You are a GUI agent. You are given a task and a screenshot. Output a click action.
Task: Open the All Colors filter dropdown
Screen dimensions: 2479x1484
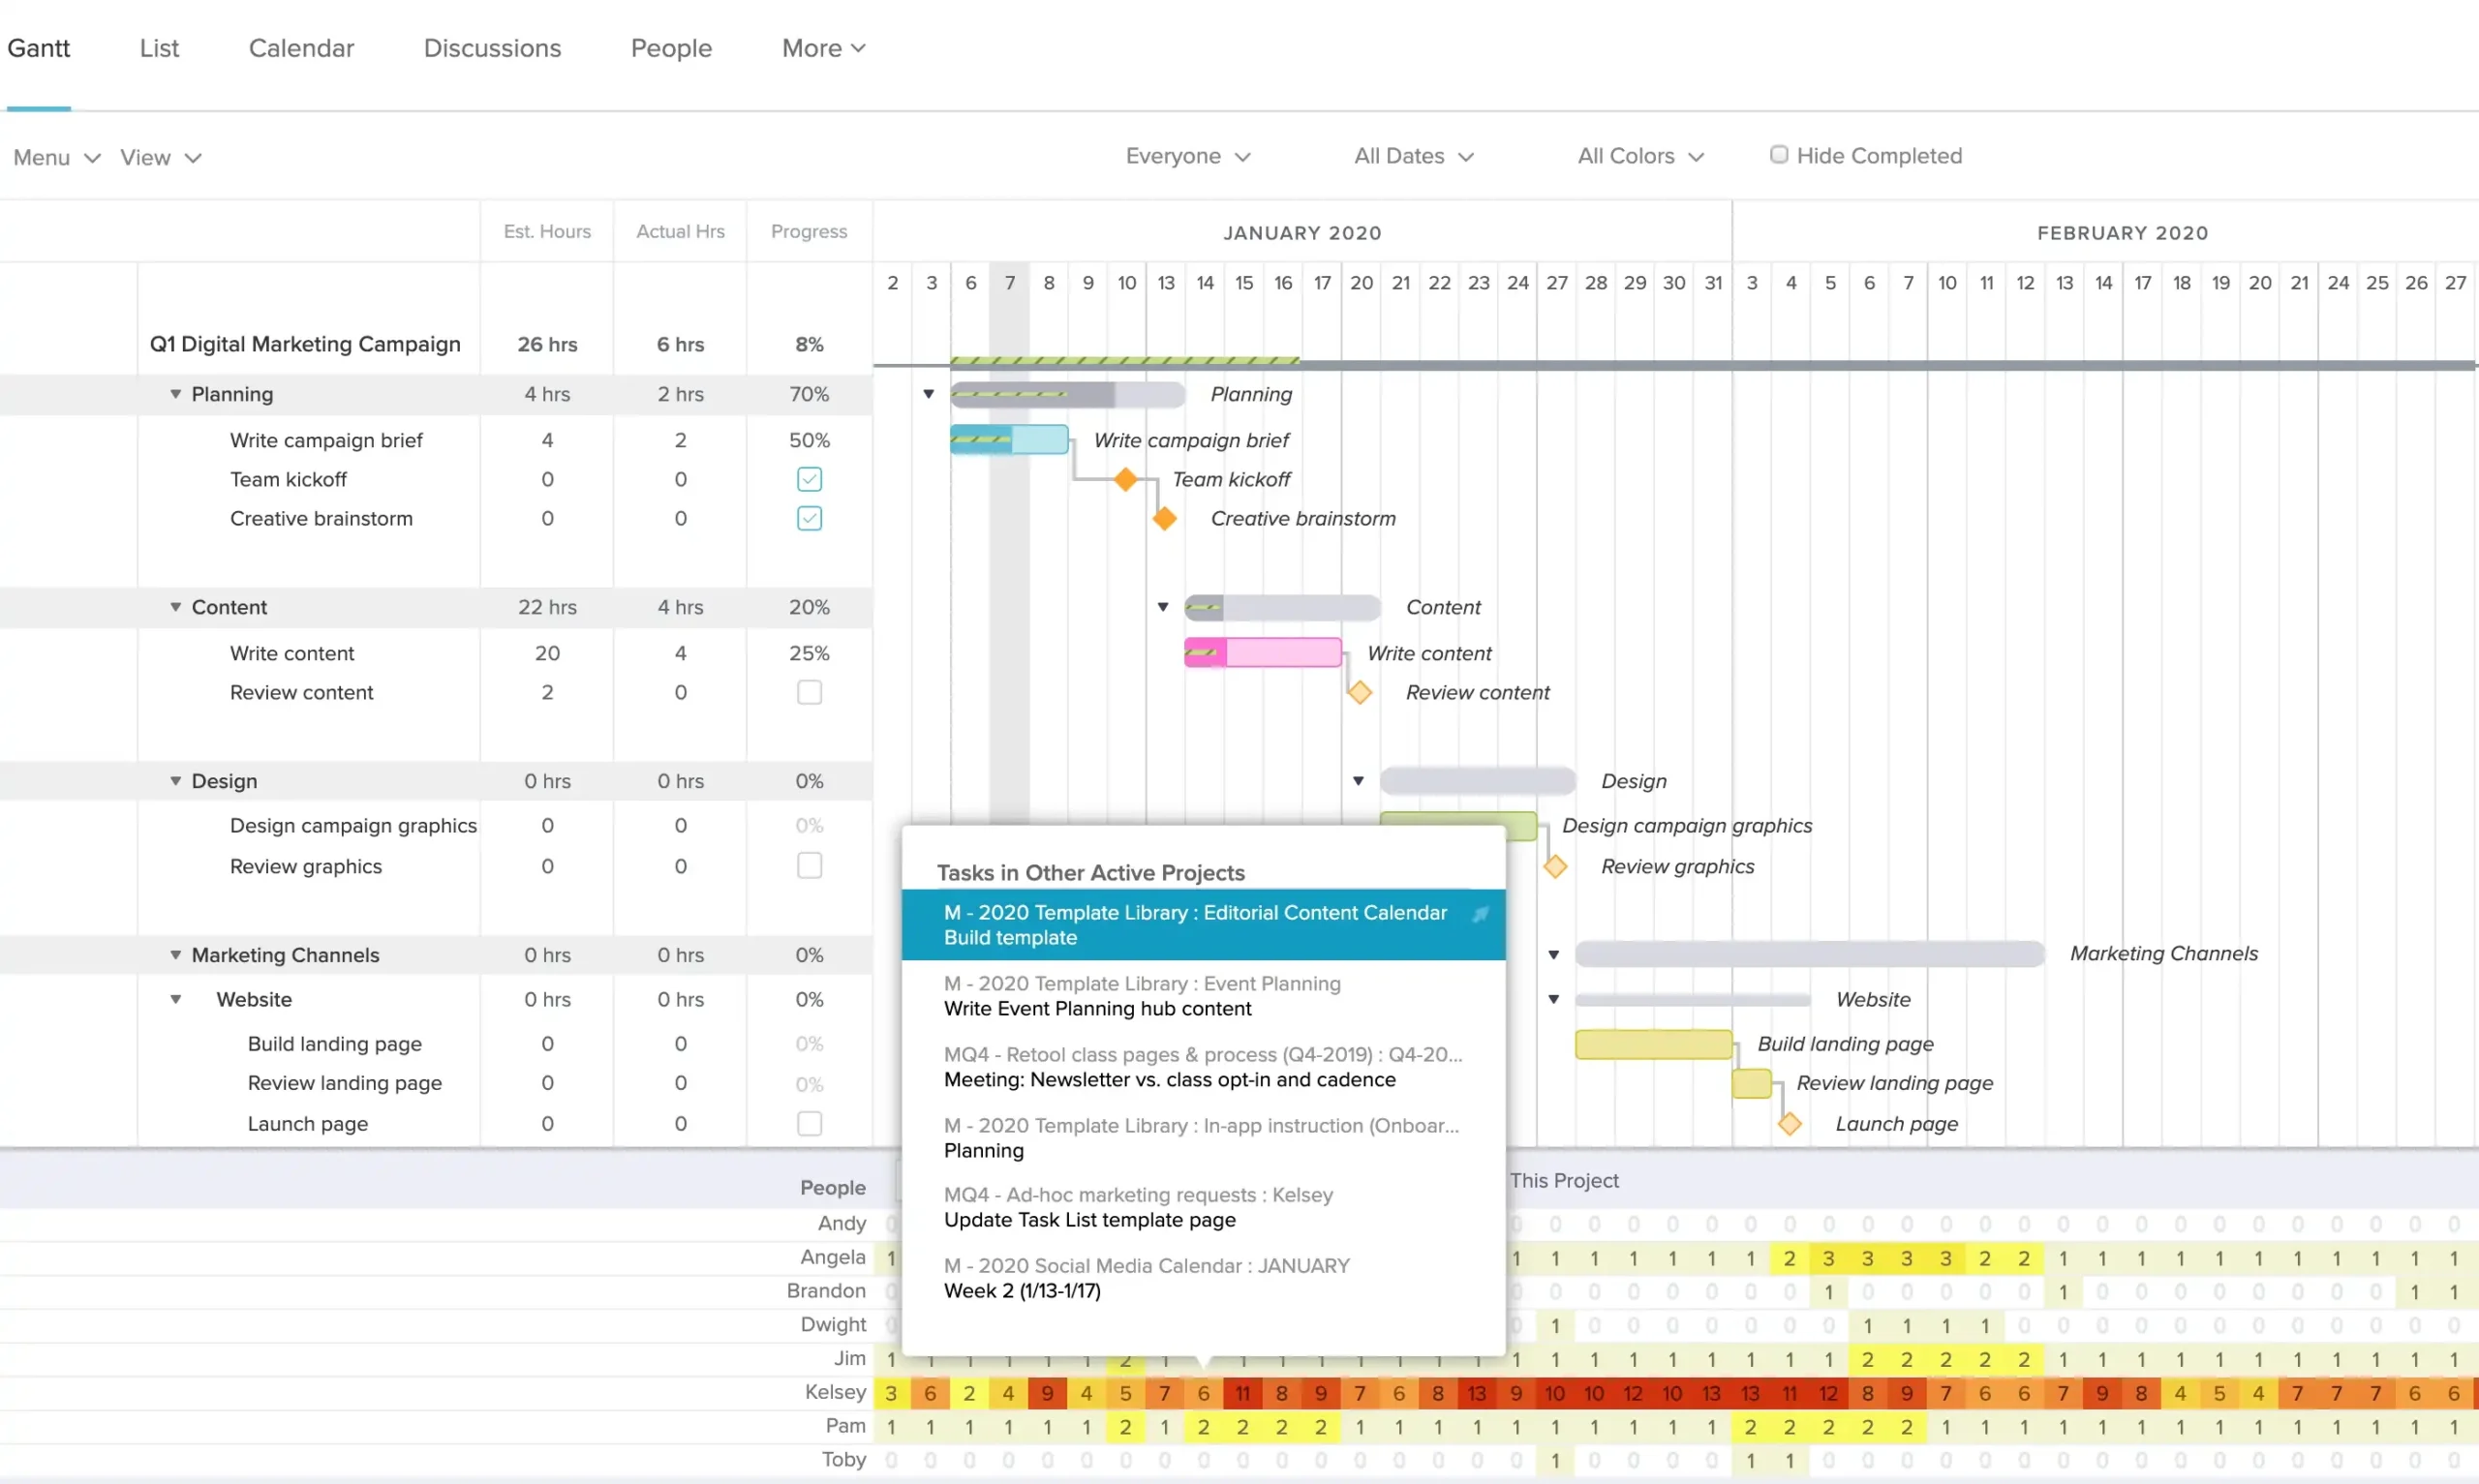[1639, 156]
